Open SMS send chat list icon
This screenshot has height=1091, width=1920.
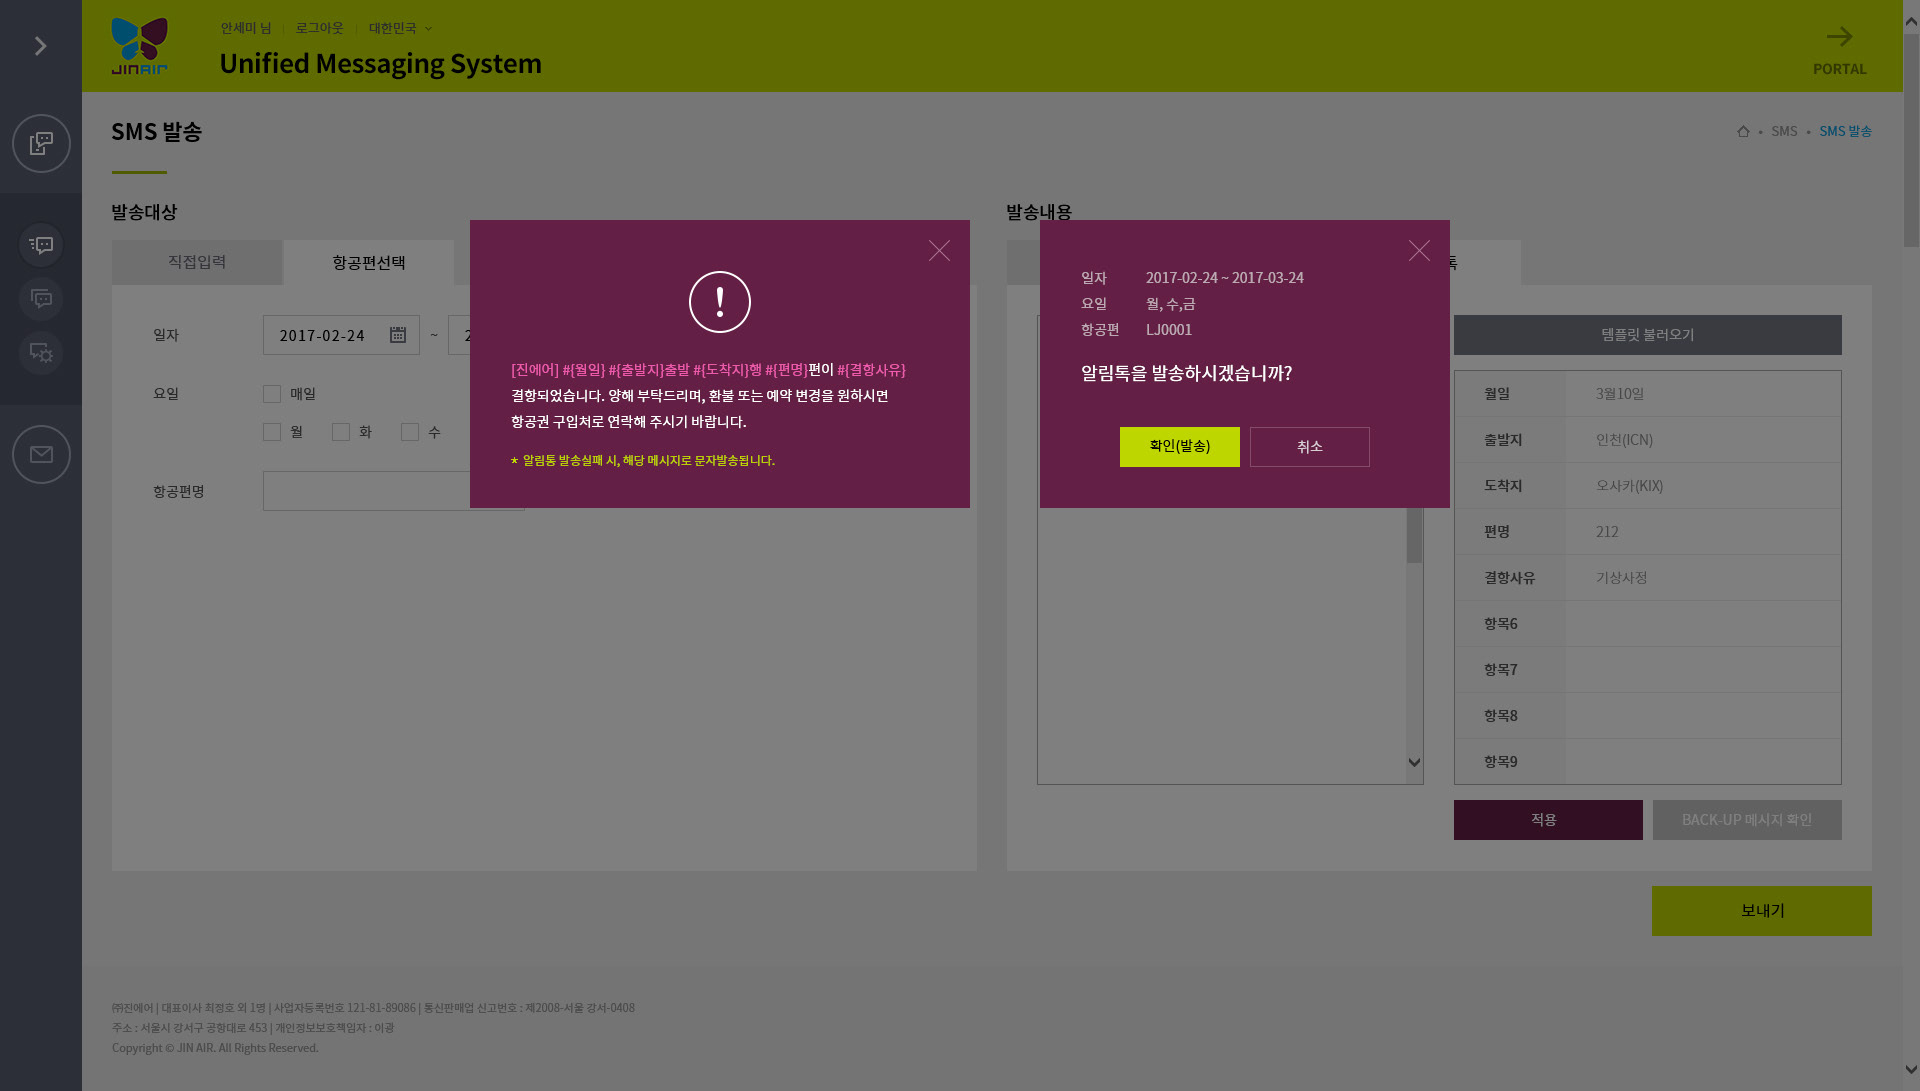41,245
